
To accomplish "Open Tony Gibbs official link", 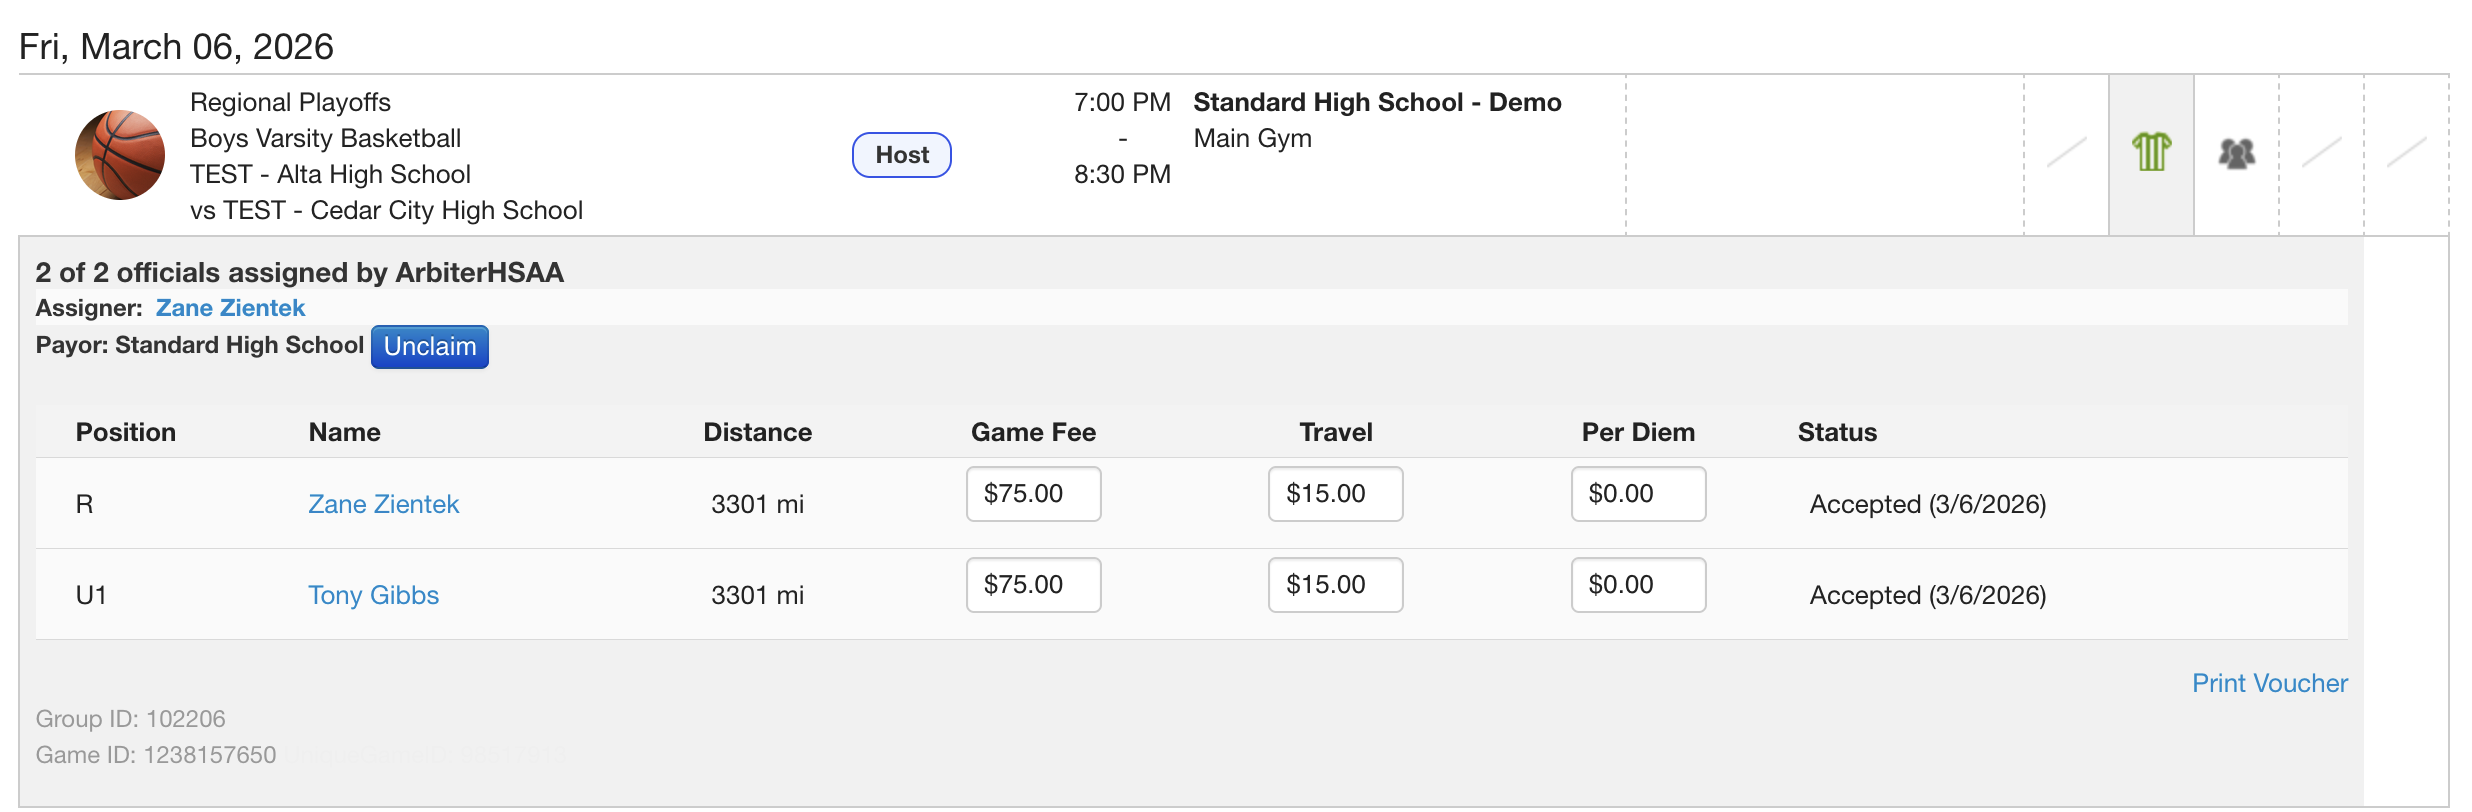I will click(373, 595).
